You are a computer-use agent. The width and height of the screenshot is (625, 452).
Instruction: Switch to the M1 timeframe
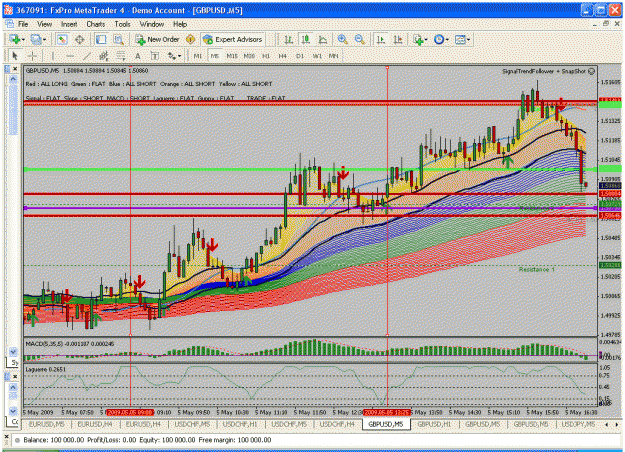pos(197,56)
